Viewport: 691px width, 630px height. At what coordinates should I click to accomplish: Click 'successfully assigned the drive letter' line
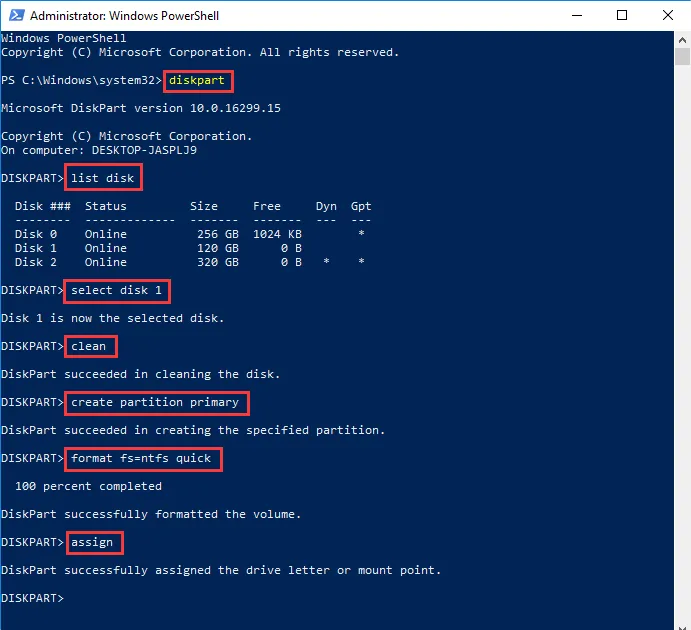click(221, 570)
